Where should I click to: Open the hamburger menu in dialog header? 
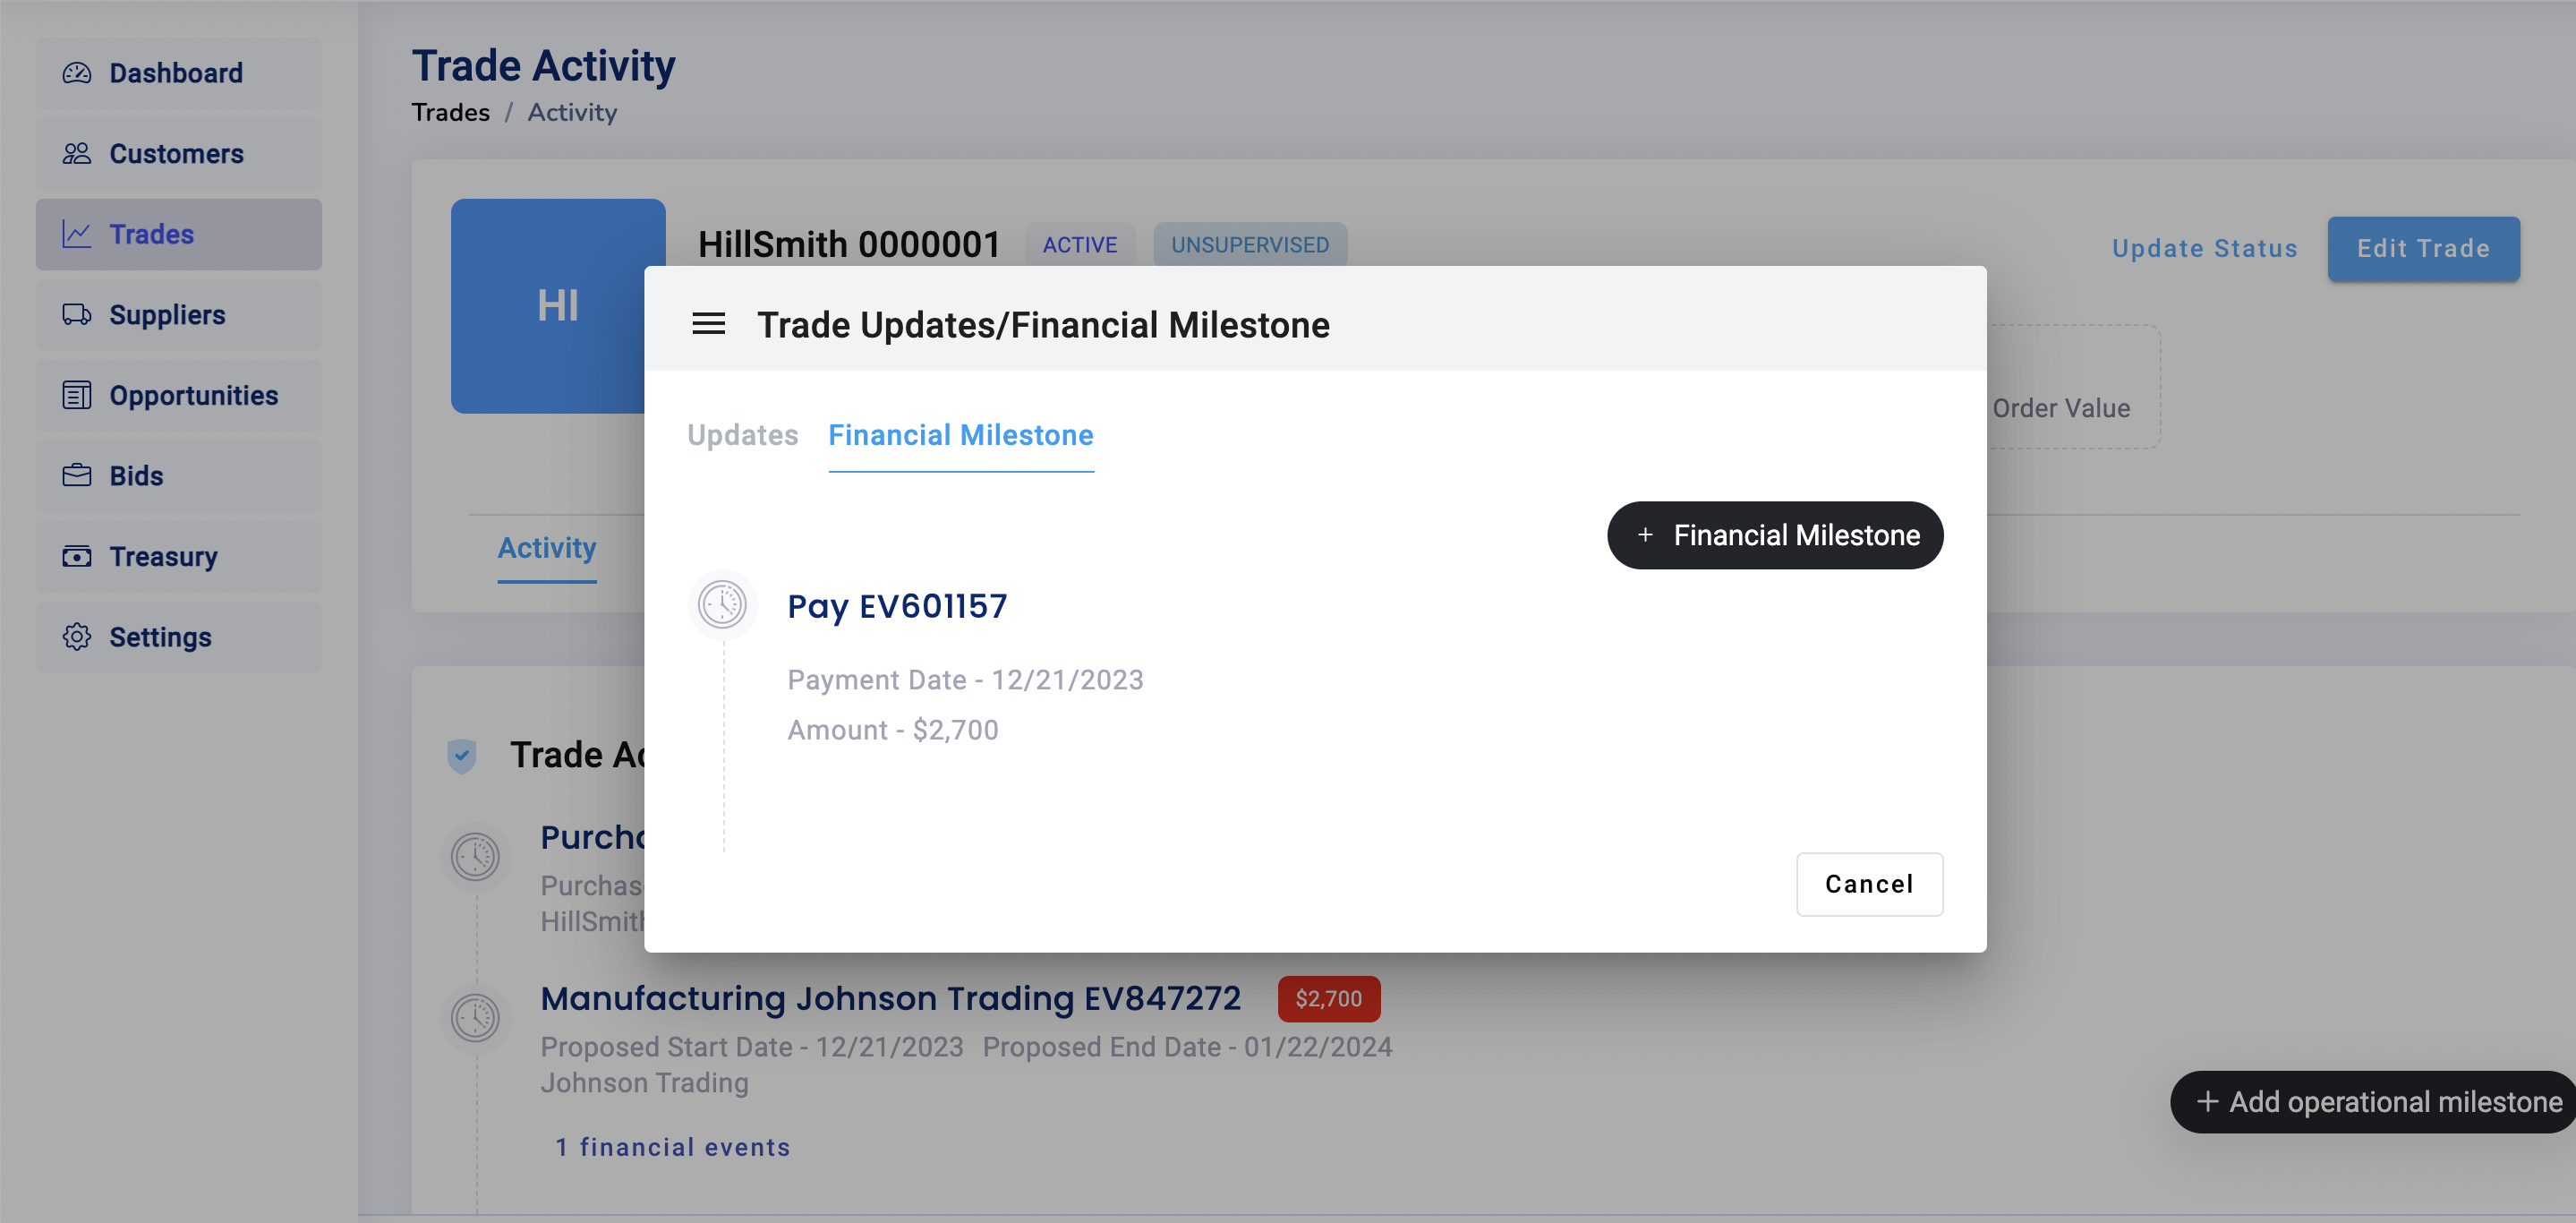pos(708,325)
